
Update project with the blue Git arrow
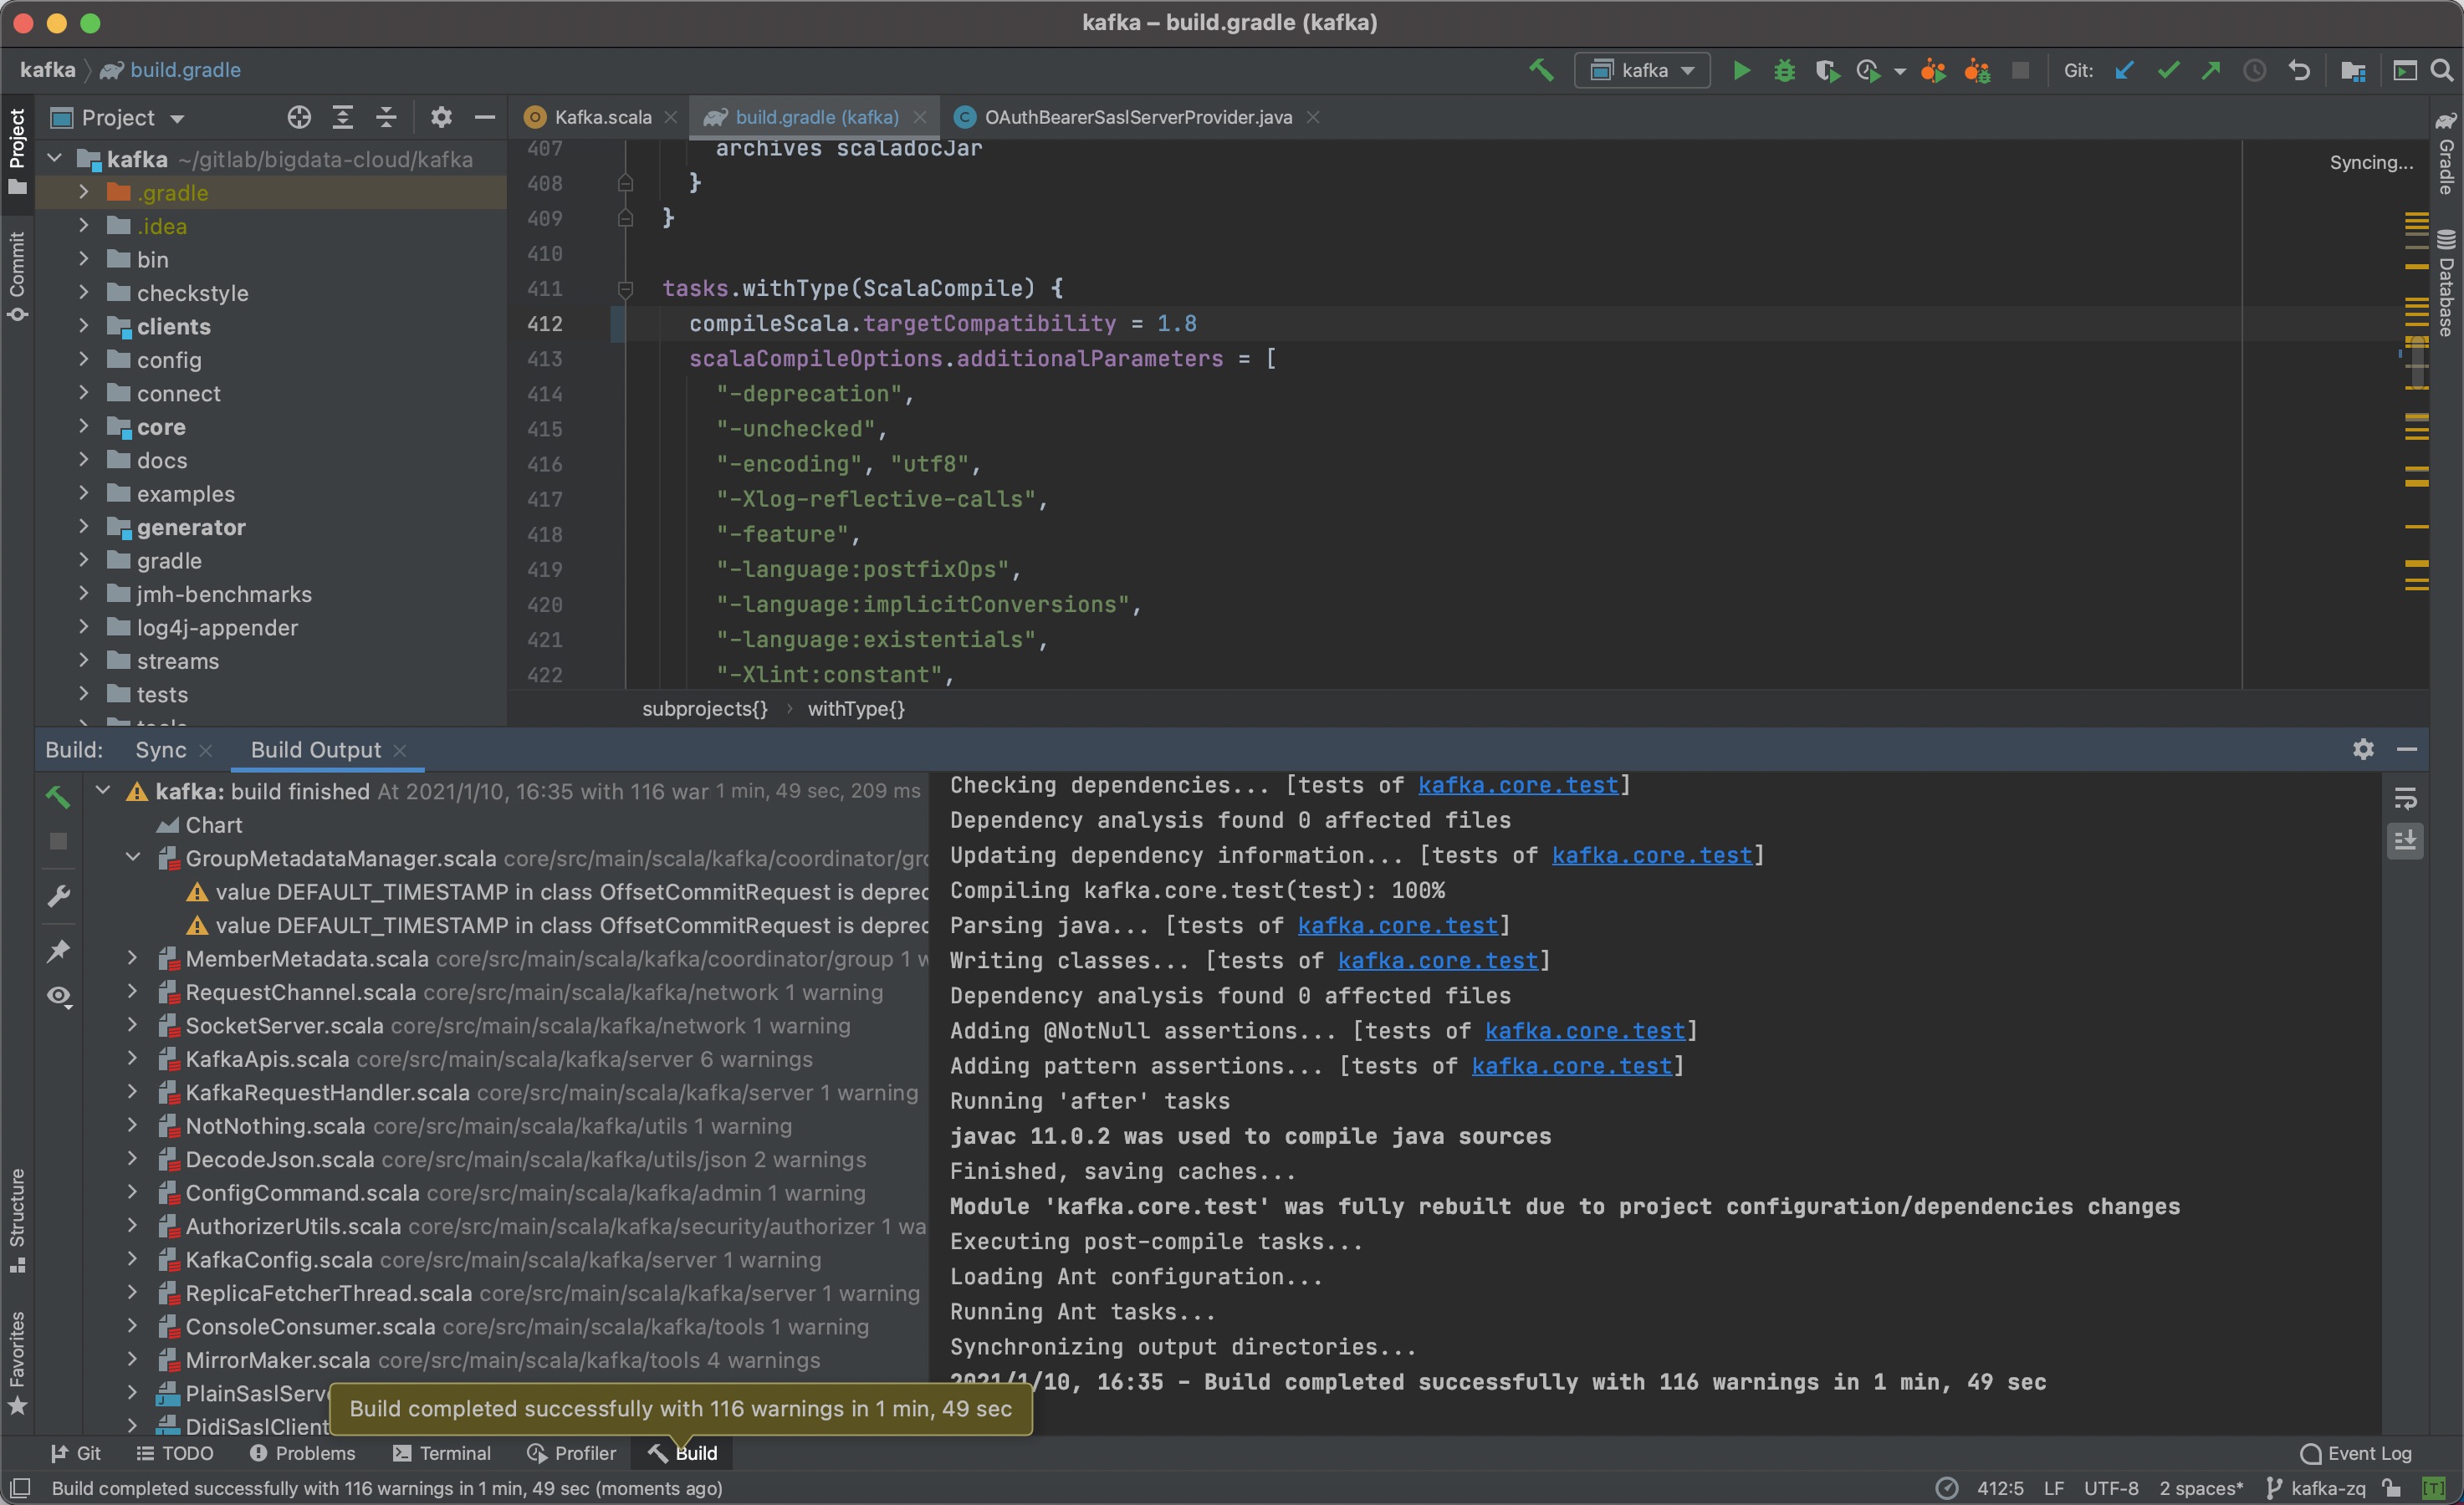coord(2125,70)
